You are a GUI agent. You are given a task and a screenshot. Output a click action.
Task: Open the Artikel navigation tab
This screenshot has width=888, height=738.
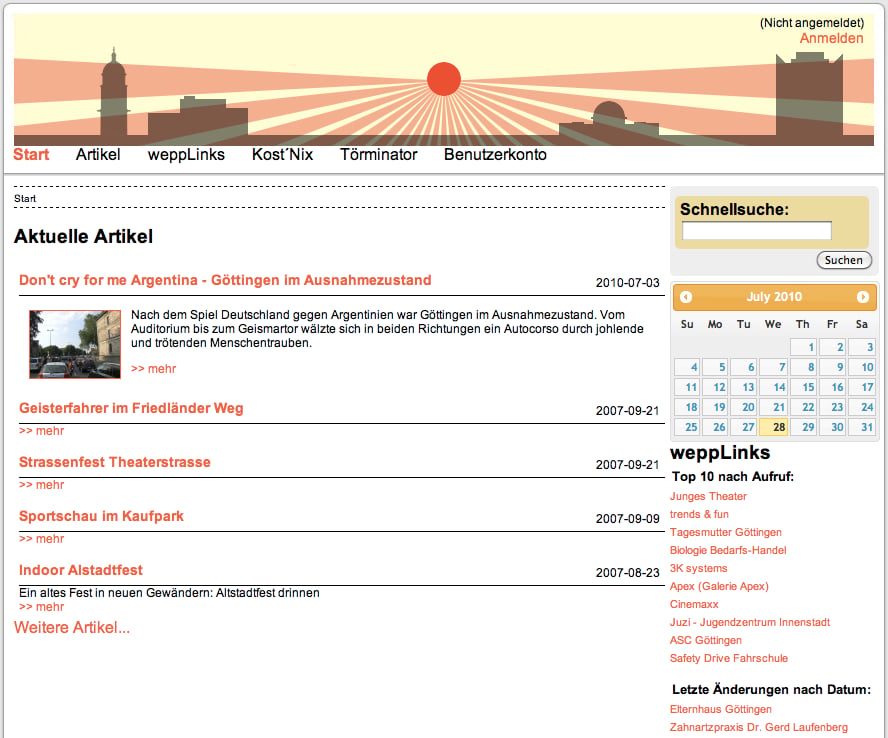click(98, 155)
